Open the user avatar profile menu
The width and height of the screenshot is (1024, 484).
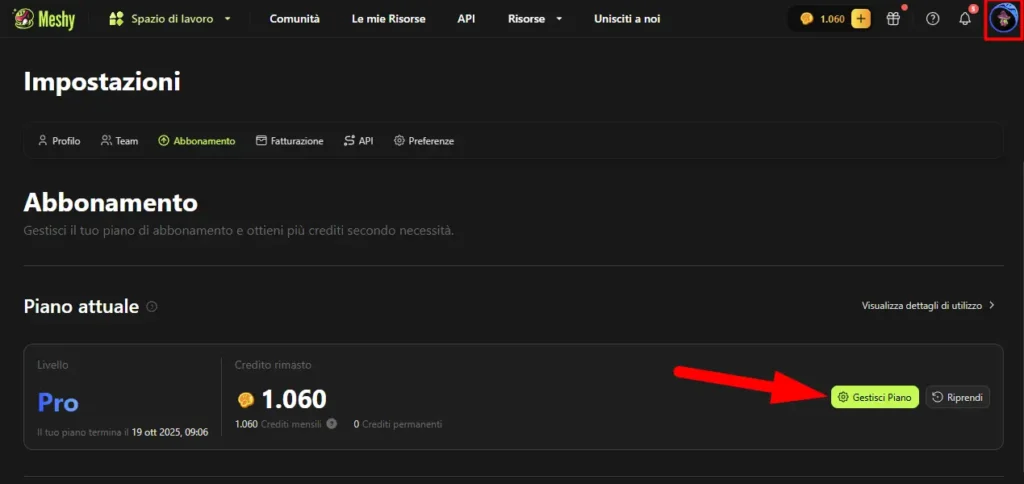tap(1002, 19)
